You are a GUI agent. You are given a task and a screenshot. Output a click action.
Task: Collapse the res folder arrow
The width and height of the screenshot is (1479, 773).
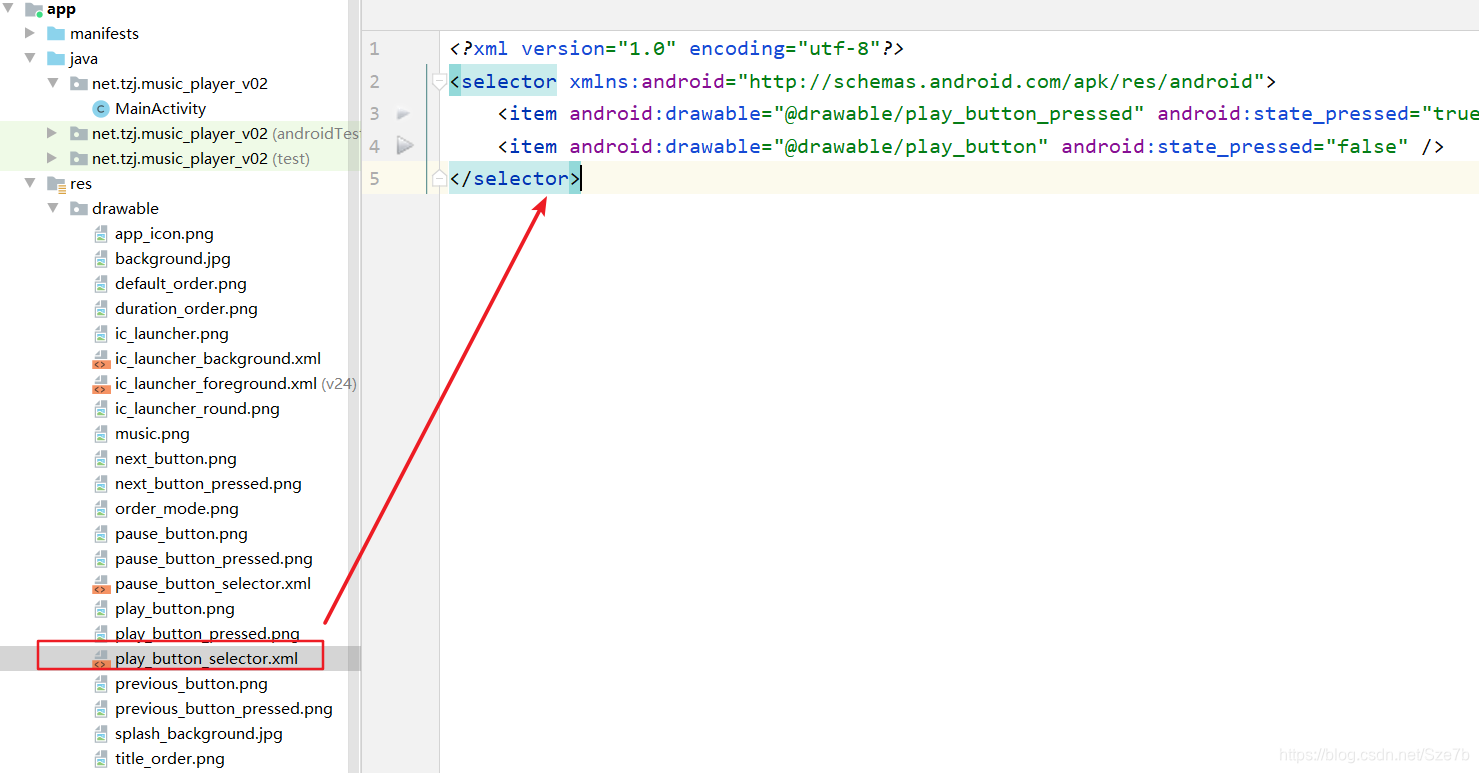31,184
